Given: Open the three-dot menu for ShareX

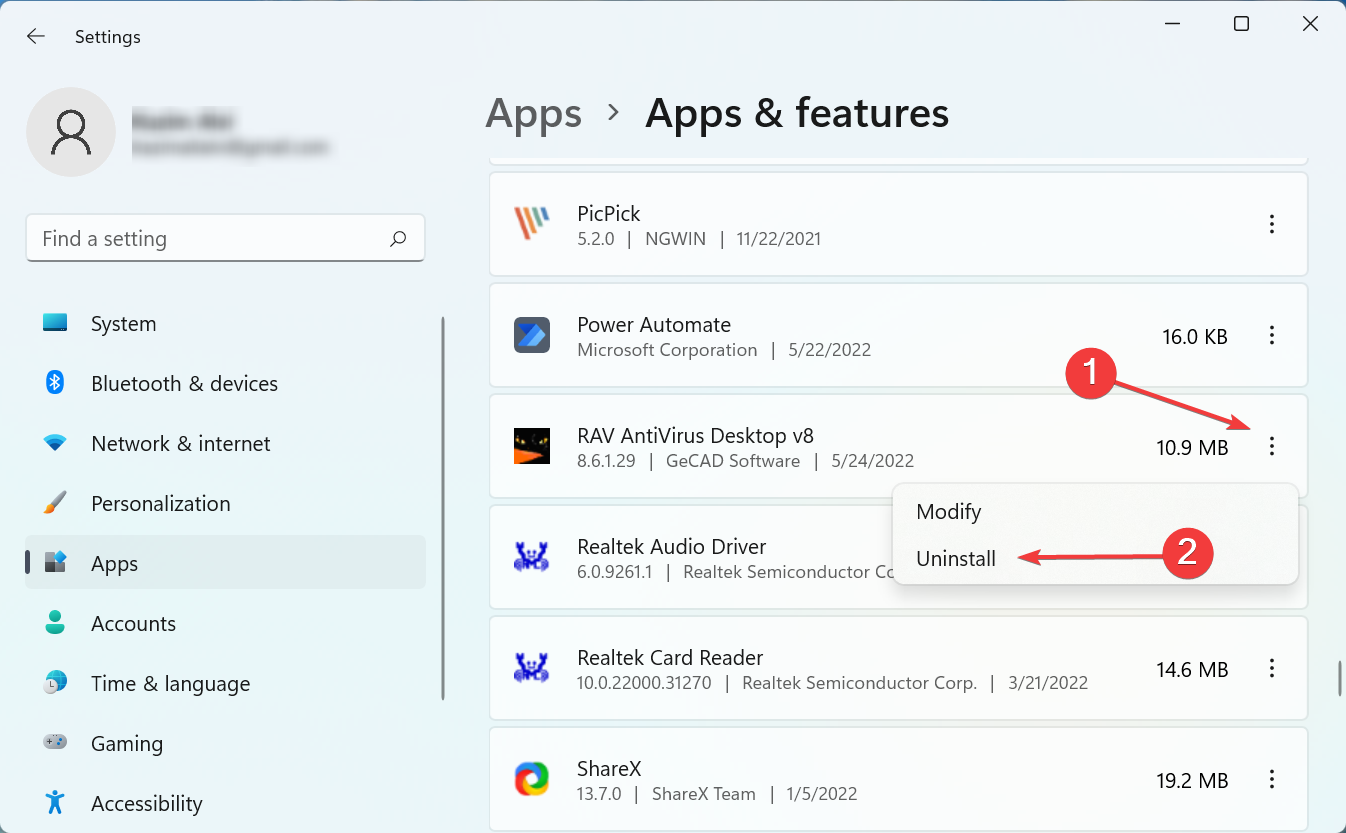Looking at the screenshot, I should (x=1272, y=780).
